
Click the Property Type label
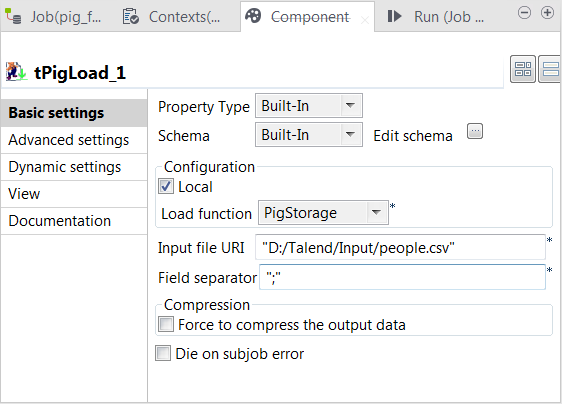(x=204, y=107)
